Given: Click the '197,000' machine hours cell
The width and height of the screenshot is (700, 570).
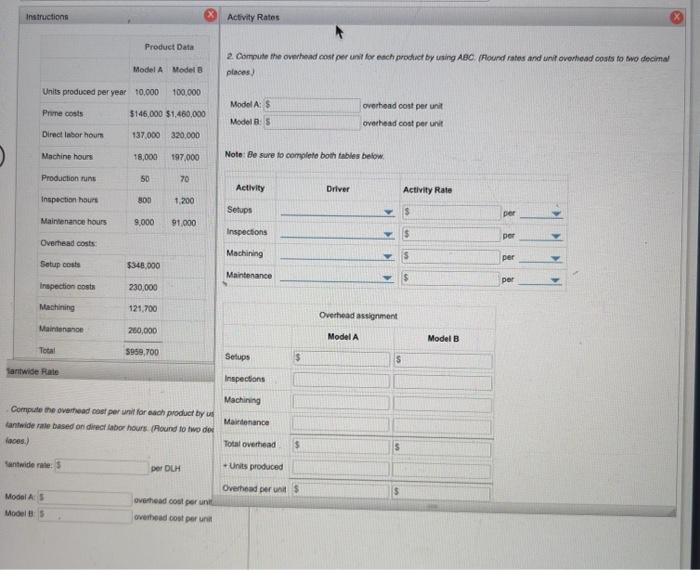Looking at the screenshot, I should pos(185,157).
